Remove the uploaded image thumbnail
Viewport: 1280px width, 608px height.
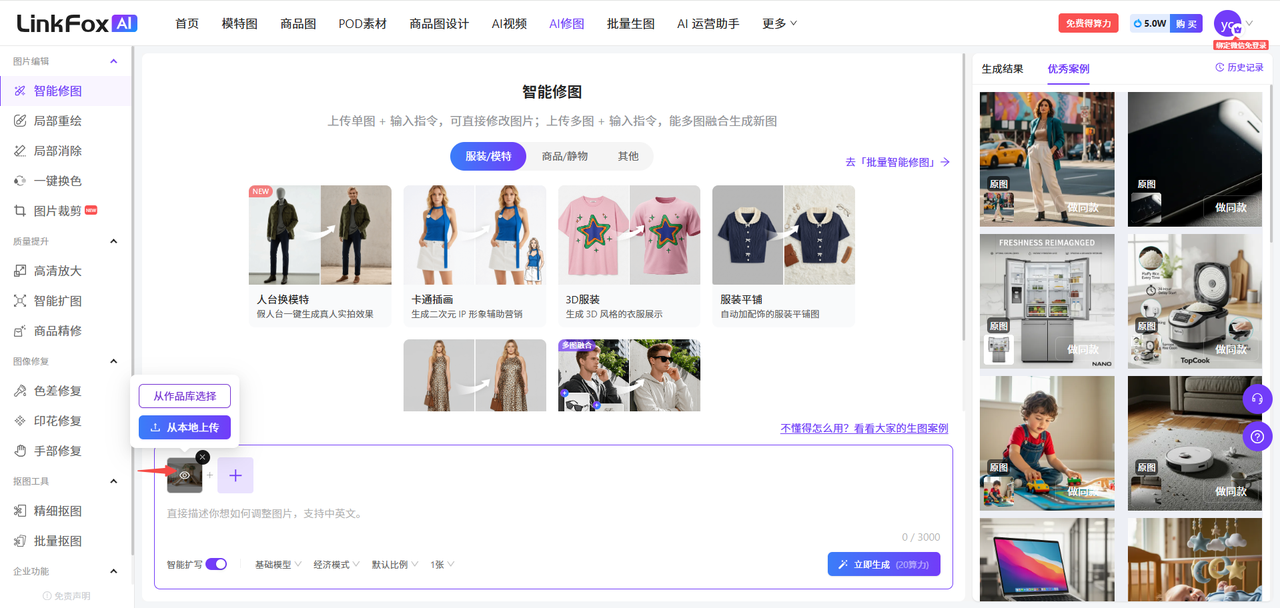coord(203,457)
